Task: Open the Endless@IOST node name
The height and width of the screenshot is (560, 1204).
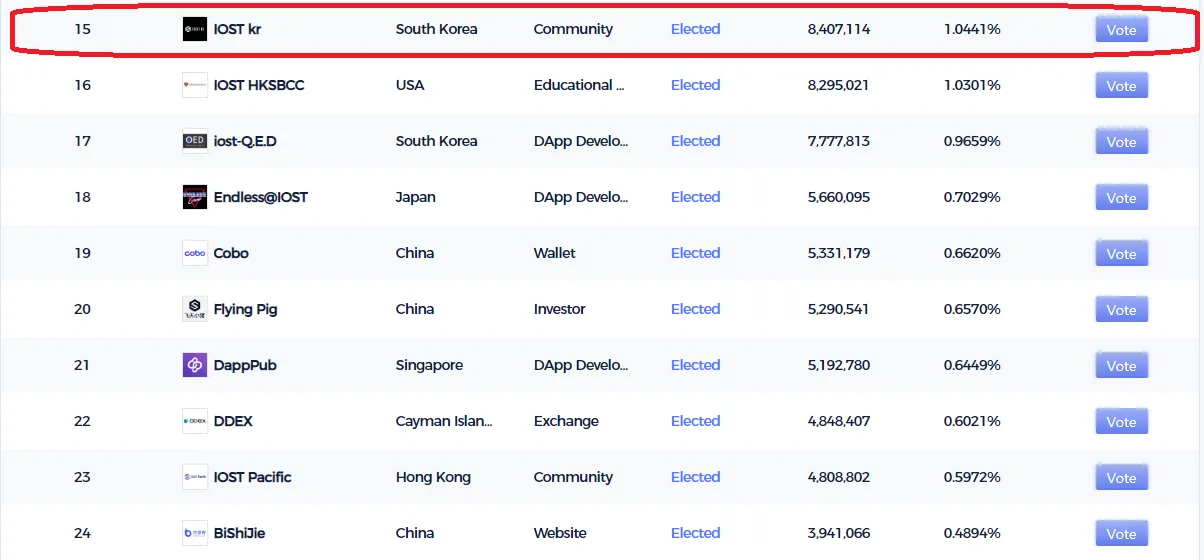Action: (x=261, y=197)
